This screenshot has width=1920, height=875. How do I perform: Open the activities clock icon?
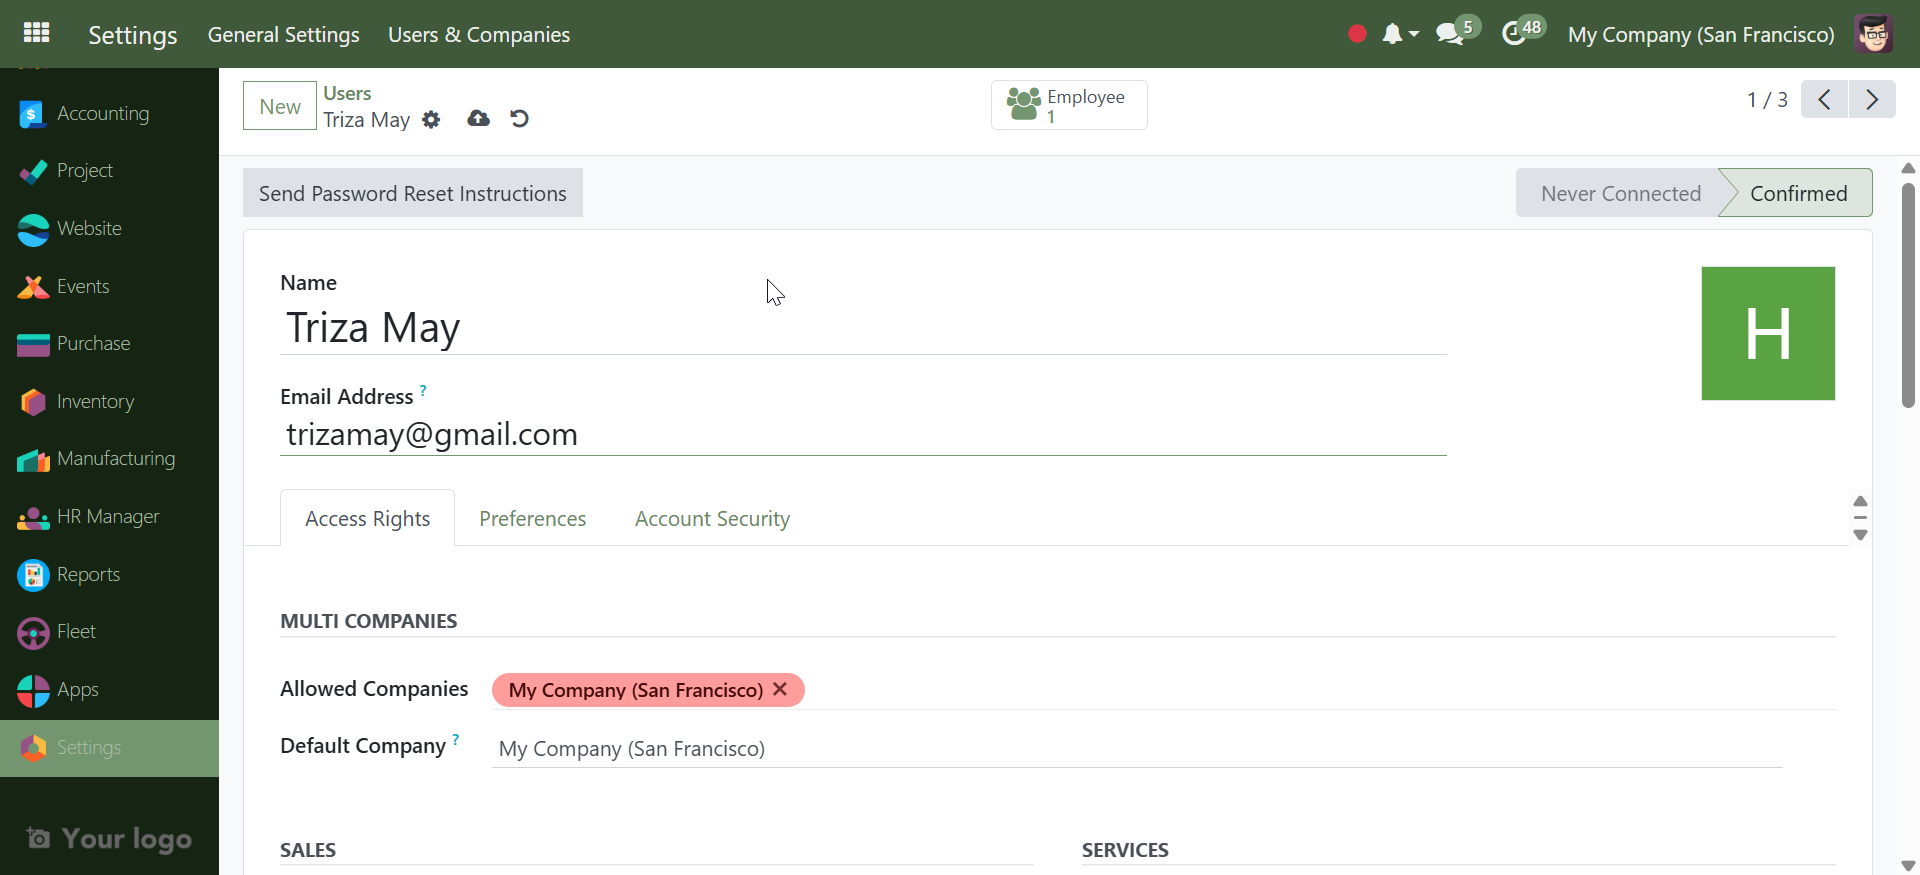click(x=1514, y=34)
